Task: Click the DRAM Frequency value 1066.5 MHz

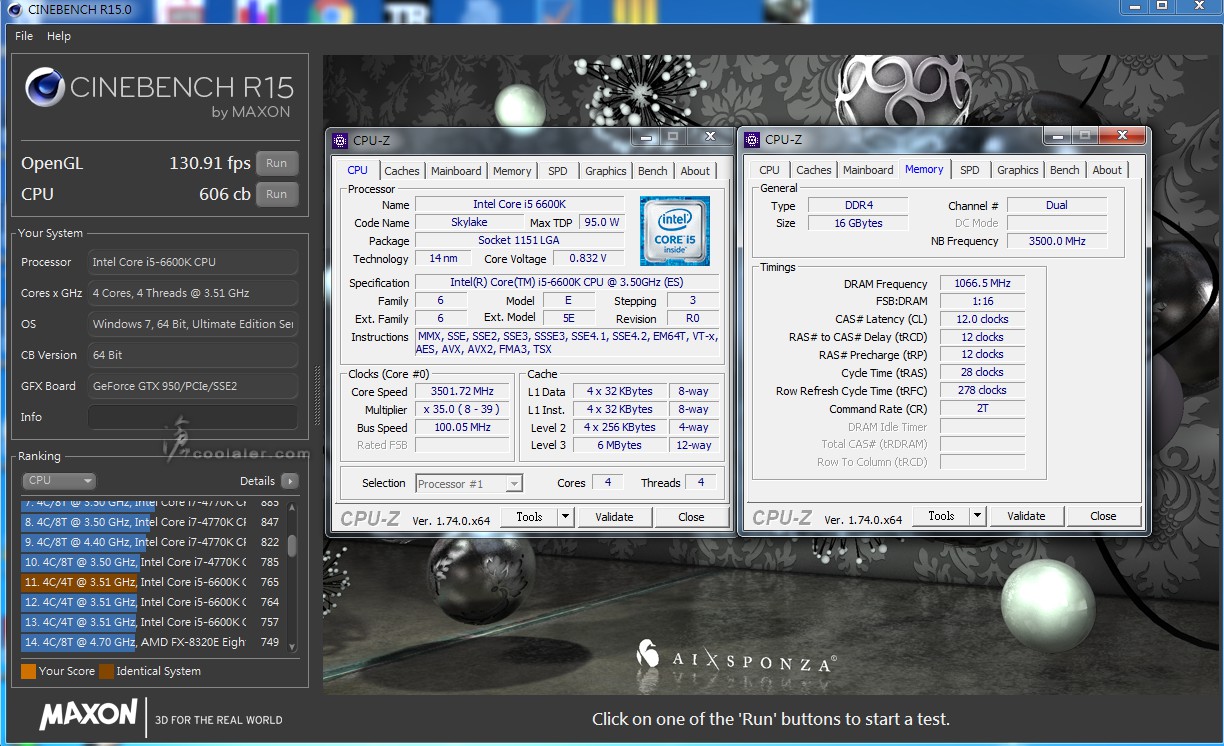Action: pyautogui.click(x=982, y=284)
